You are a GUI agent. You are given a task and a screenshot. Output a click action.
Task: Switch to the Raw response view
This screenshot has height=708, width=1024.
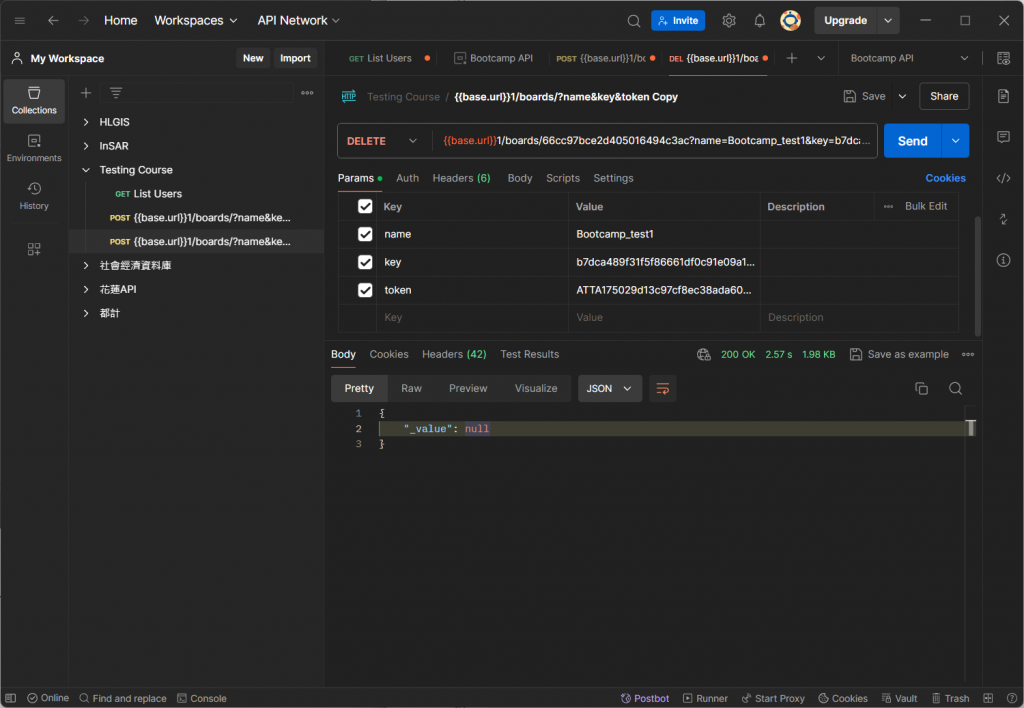pos(411,389)
